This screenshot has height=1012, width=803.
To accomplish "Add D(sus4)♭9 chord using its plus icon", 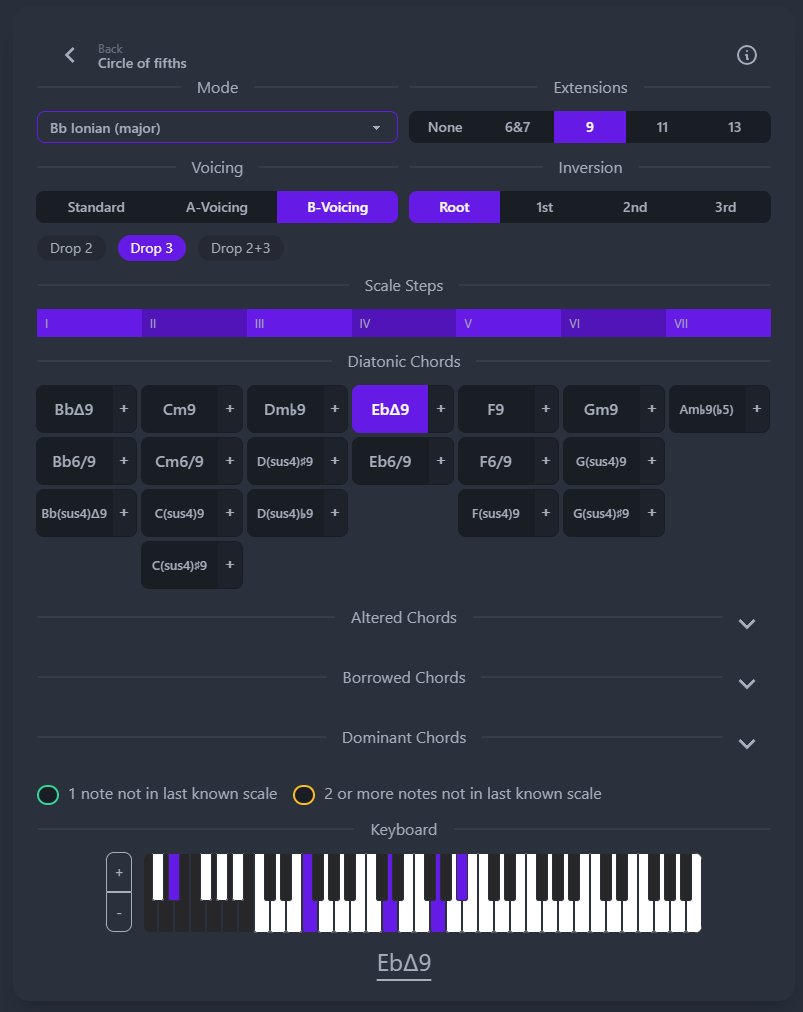I will (335, 513).
